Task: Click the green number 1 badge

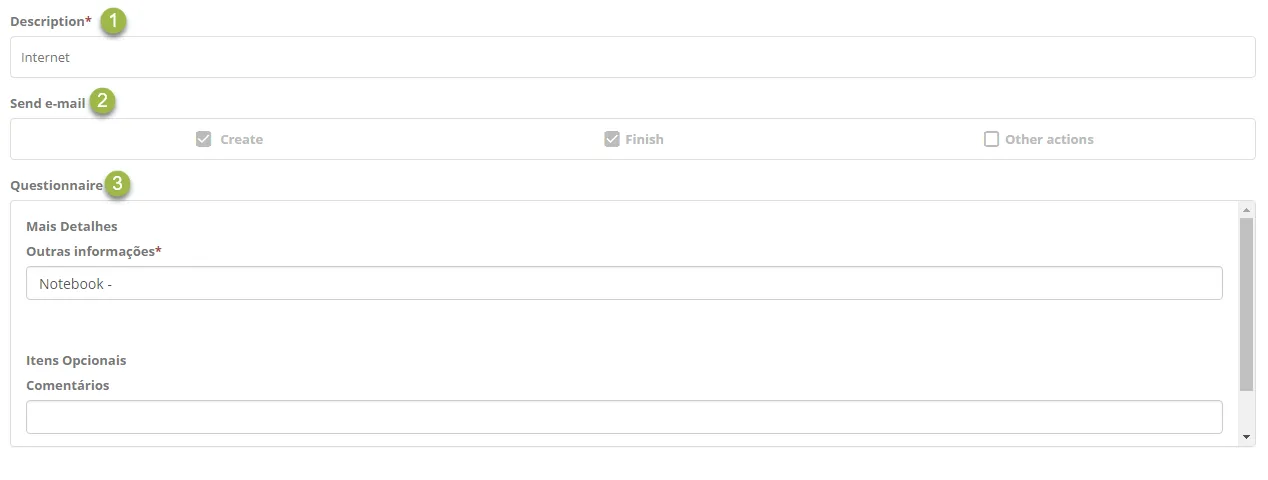Action: coord(115,21)
